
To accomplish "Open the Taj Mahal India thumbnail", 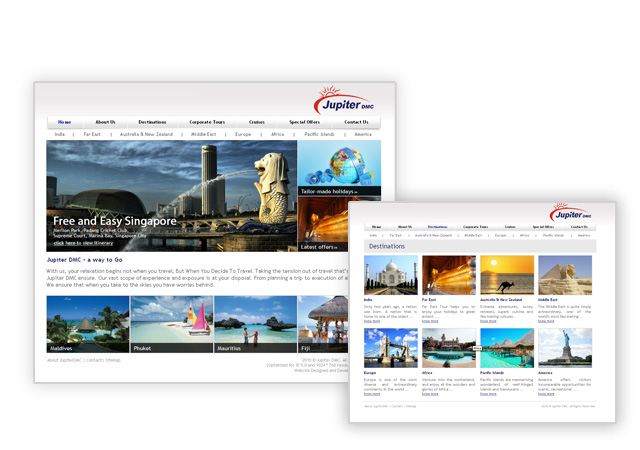I will click(391, 275).
